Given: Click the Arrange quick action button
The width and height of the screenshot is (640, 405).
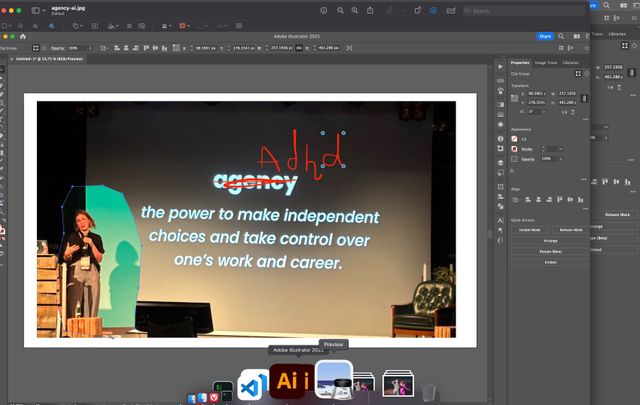Looking at the screenshot, I should coord(551,241).
